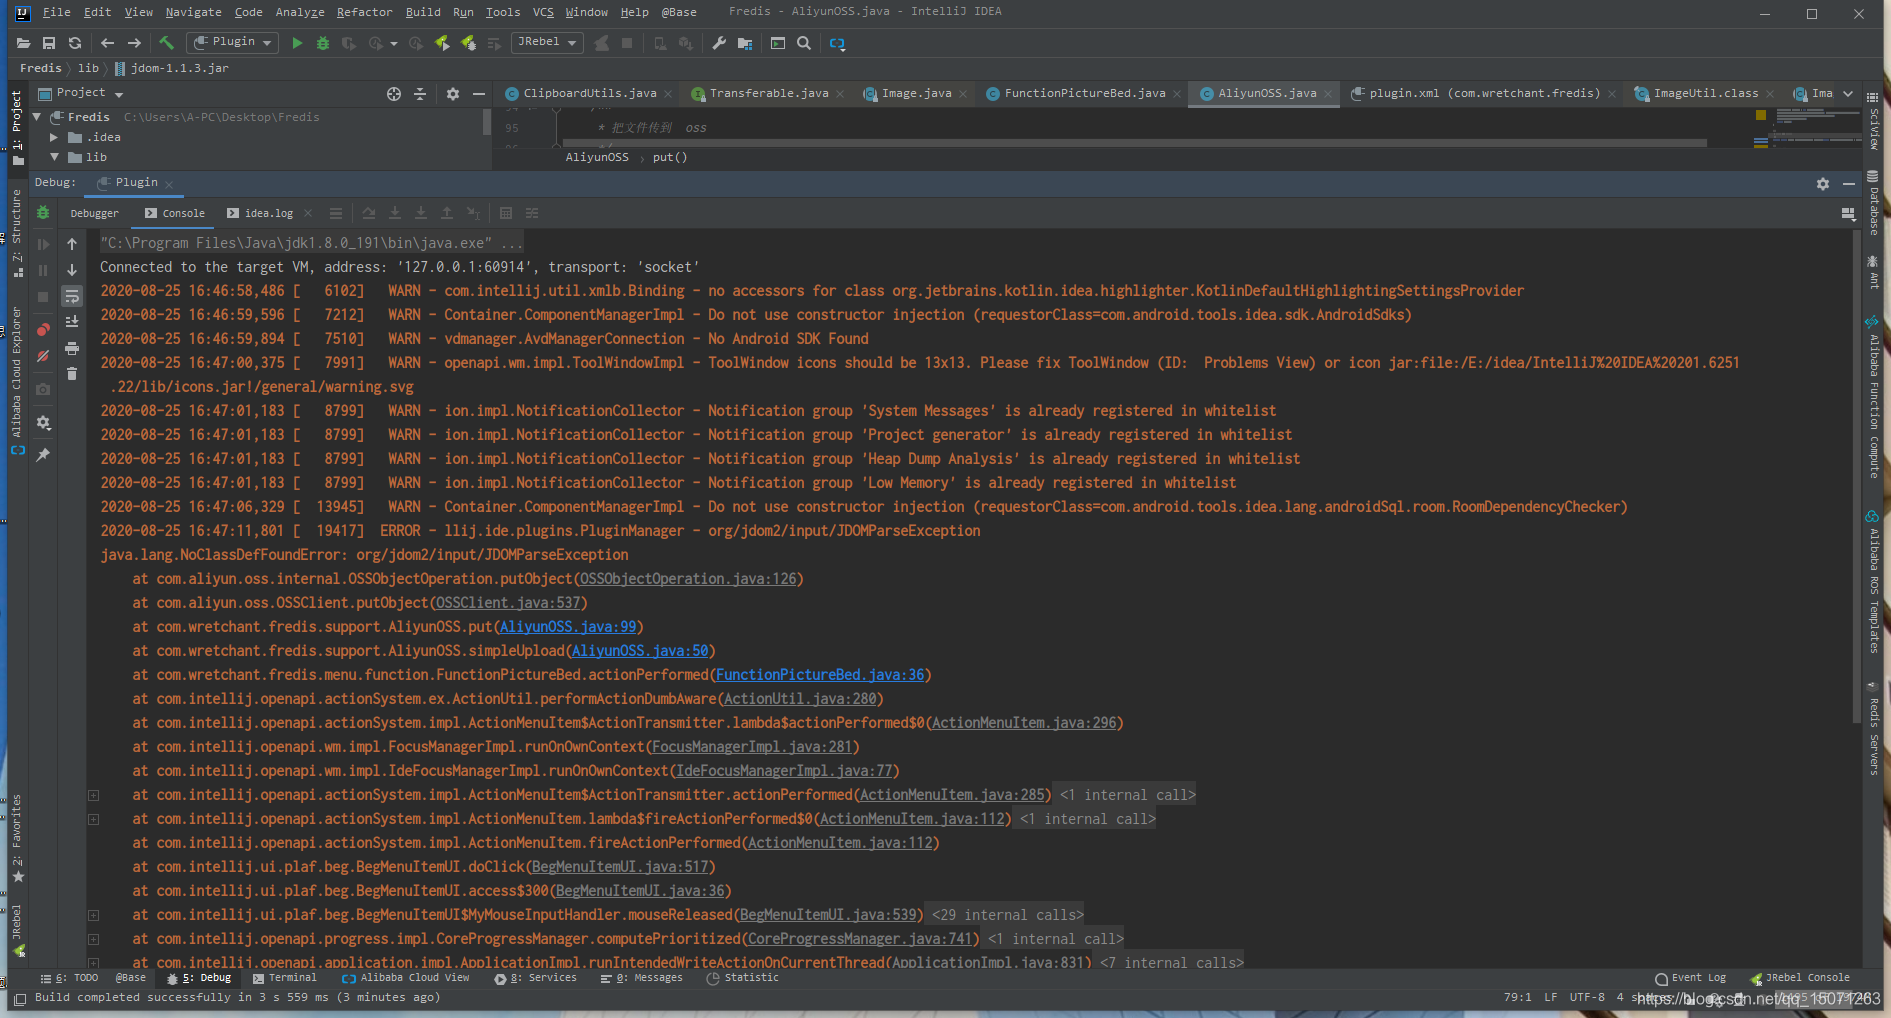Click the Synchronize refresh icon
The image size is (1891, 1018).
[x=75, y=43]
